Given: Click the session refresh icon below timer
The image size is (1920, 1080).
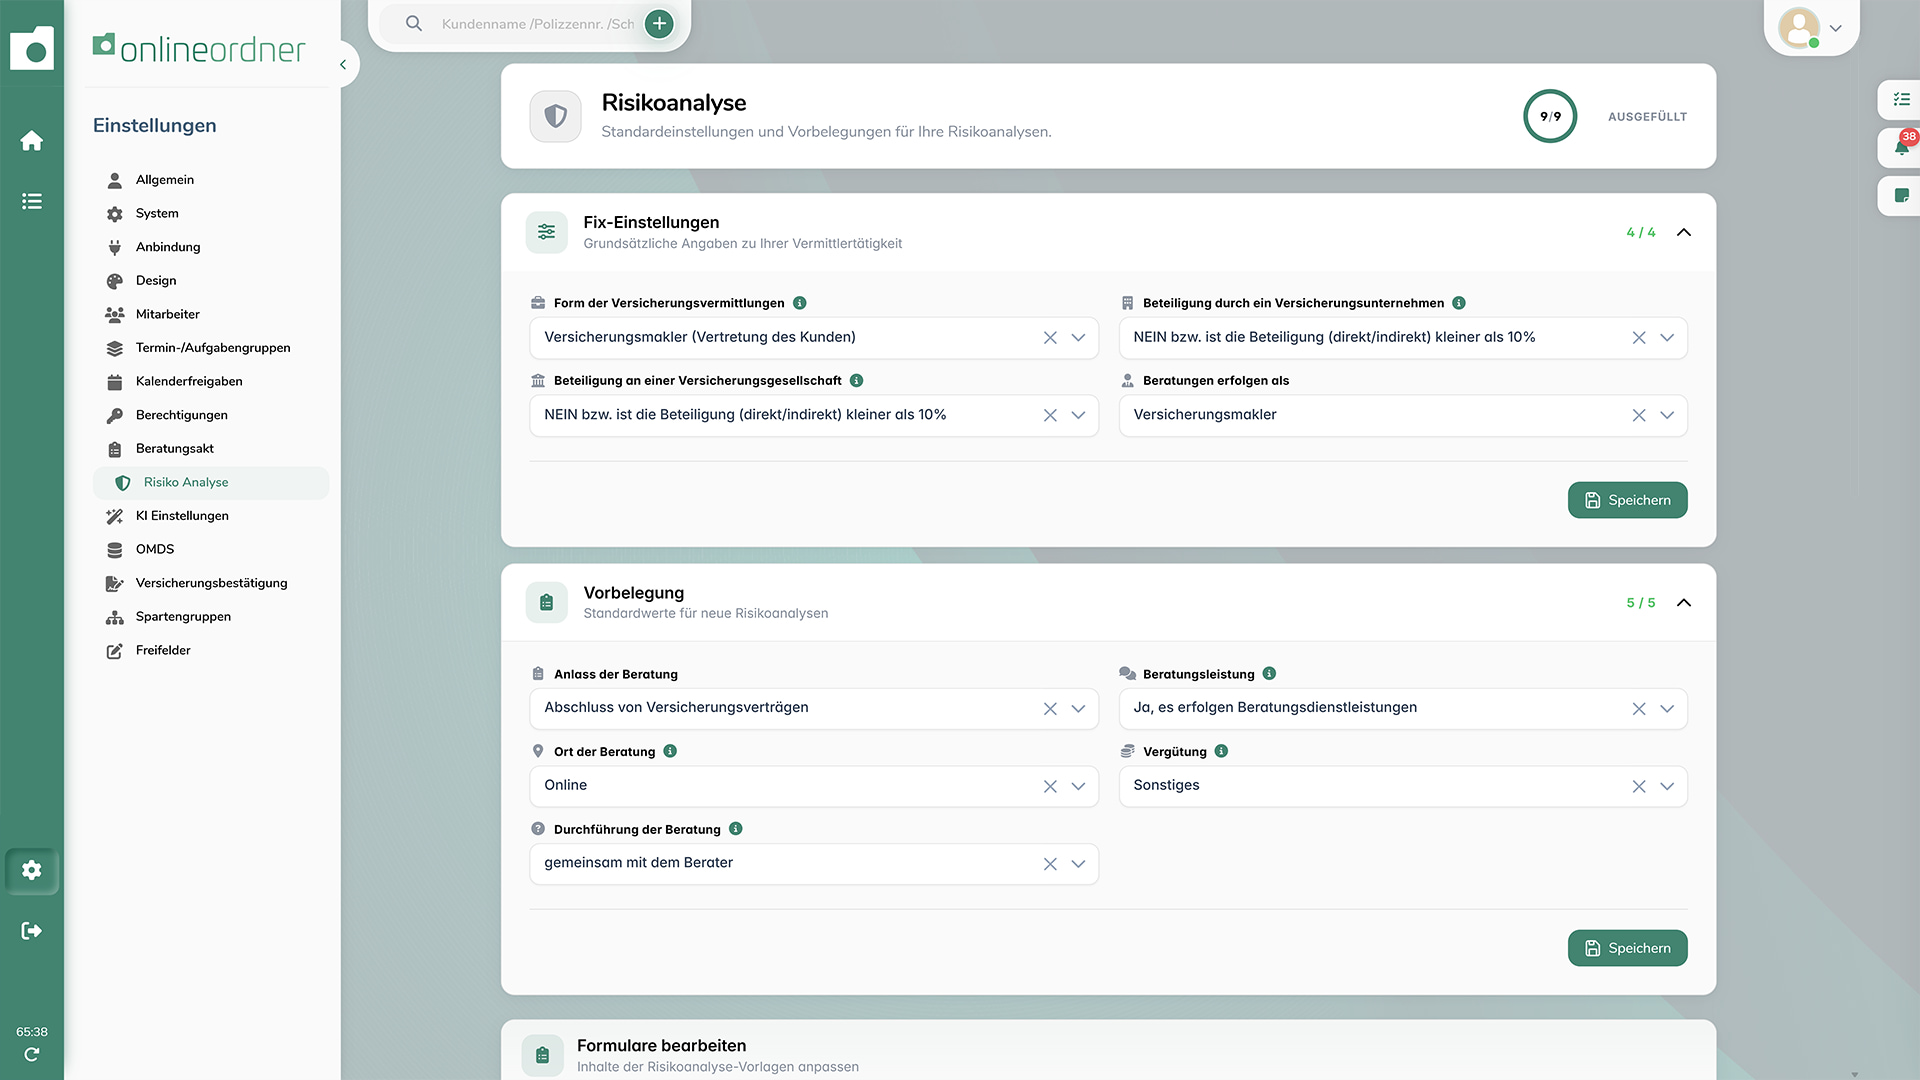Looking at the screenshot, I should [x=32, y=1054].
